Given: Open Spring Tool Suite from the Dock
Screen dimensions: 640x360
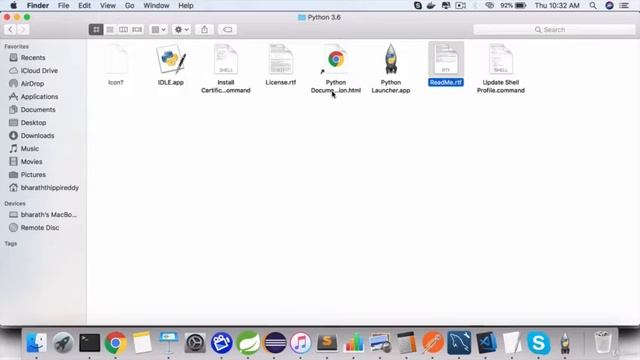Looking at the screenshot, I should click(248, 342).
